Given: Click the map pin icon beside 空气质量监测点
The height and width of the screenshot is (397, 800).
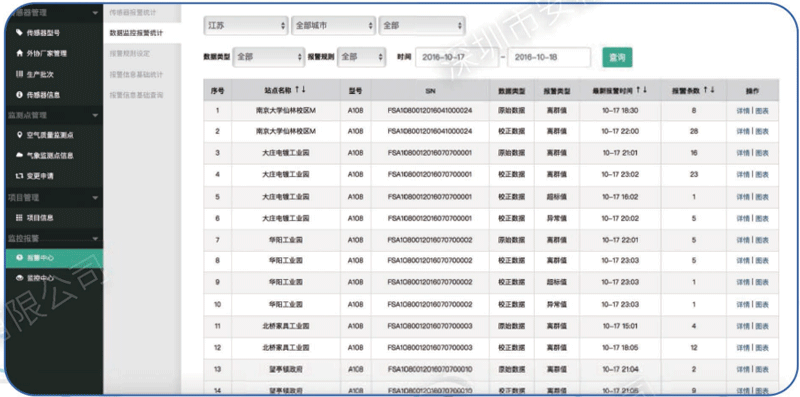Looking at the screenshot, I should tap(19, 135).
